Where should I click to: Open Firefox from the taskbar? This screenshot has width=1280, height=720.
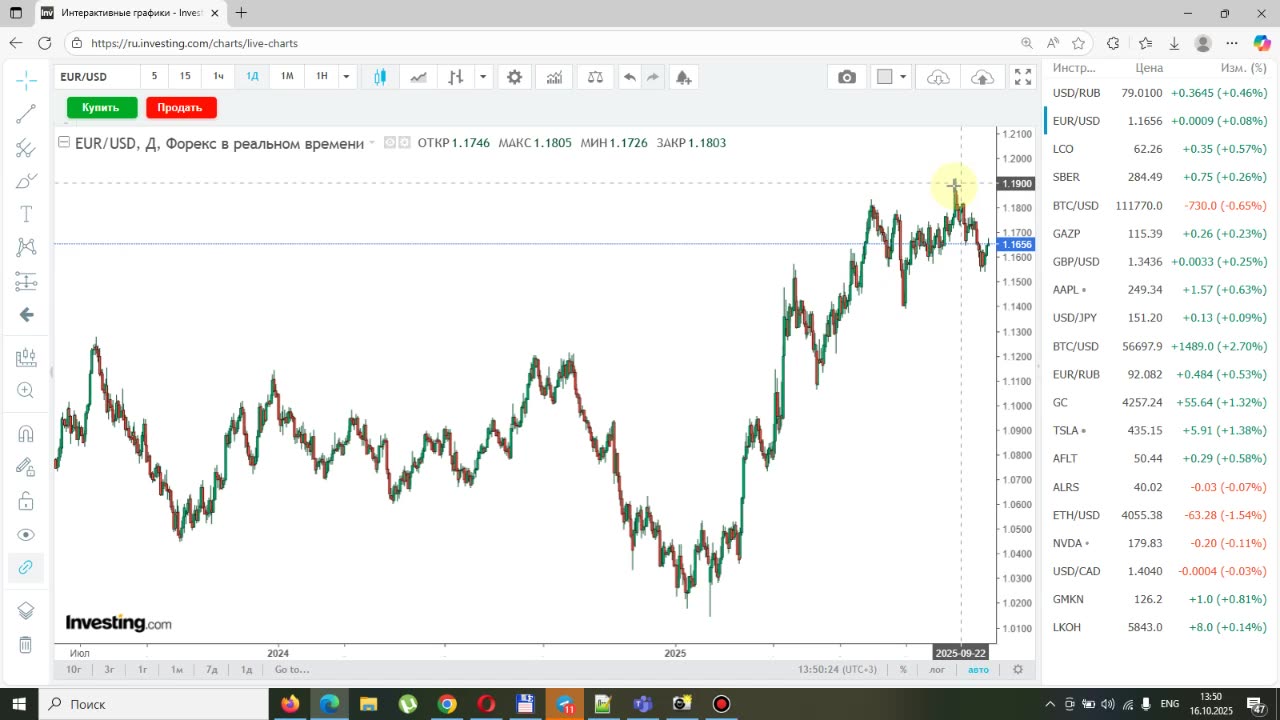coord(290,704)
